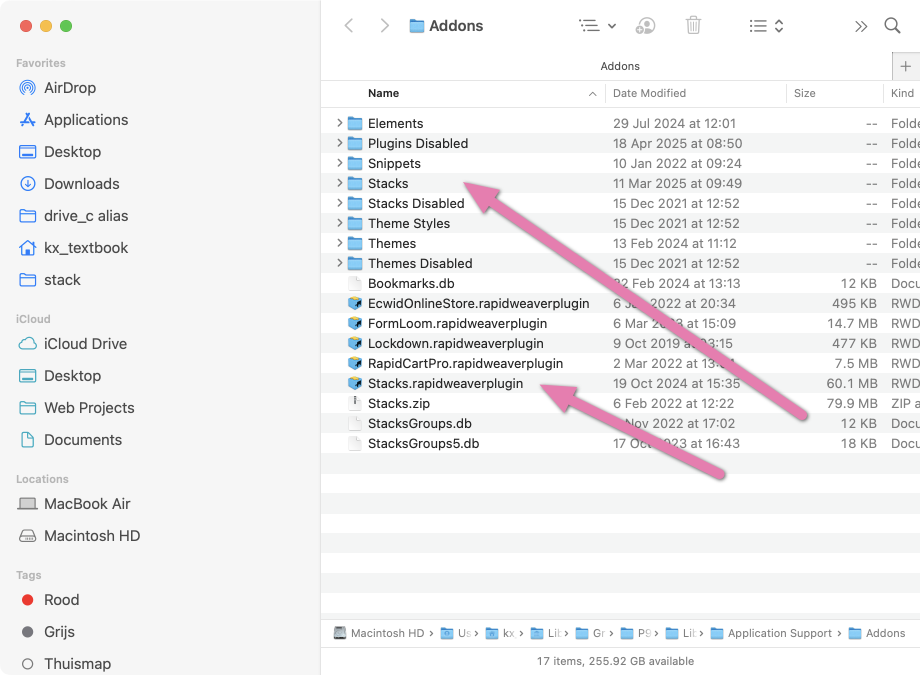Select the Stacks folder row
The height and width of the screenshot is (675, 920).
(x=620, y=183)
